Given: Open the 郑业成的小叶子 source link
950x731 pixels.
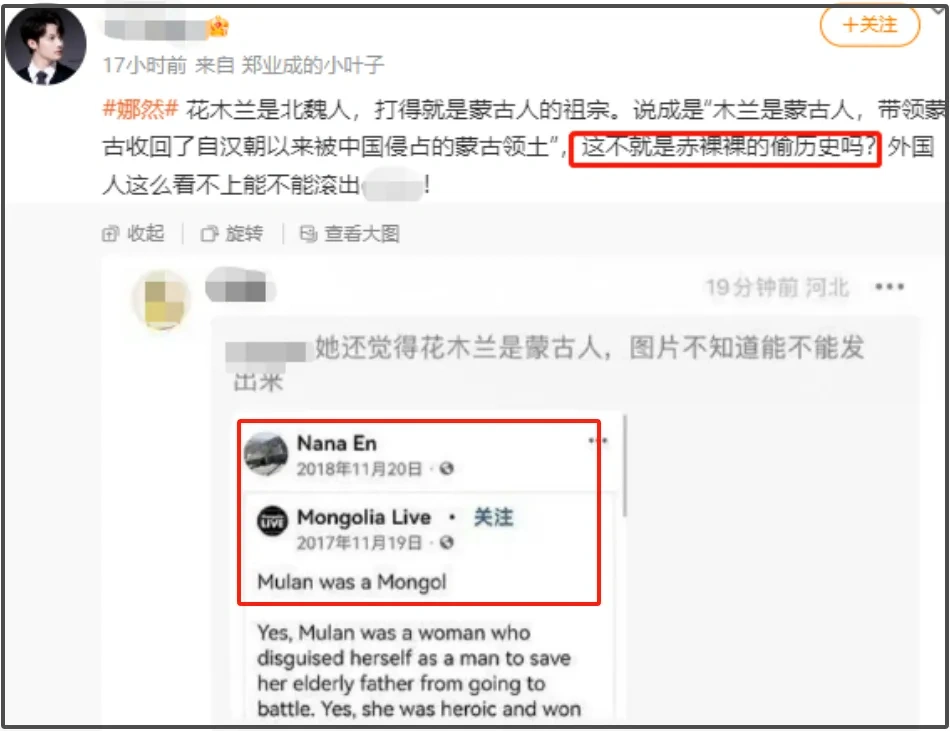Looking at the screenshot, I should [313, 65].
